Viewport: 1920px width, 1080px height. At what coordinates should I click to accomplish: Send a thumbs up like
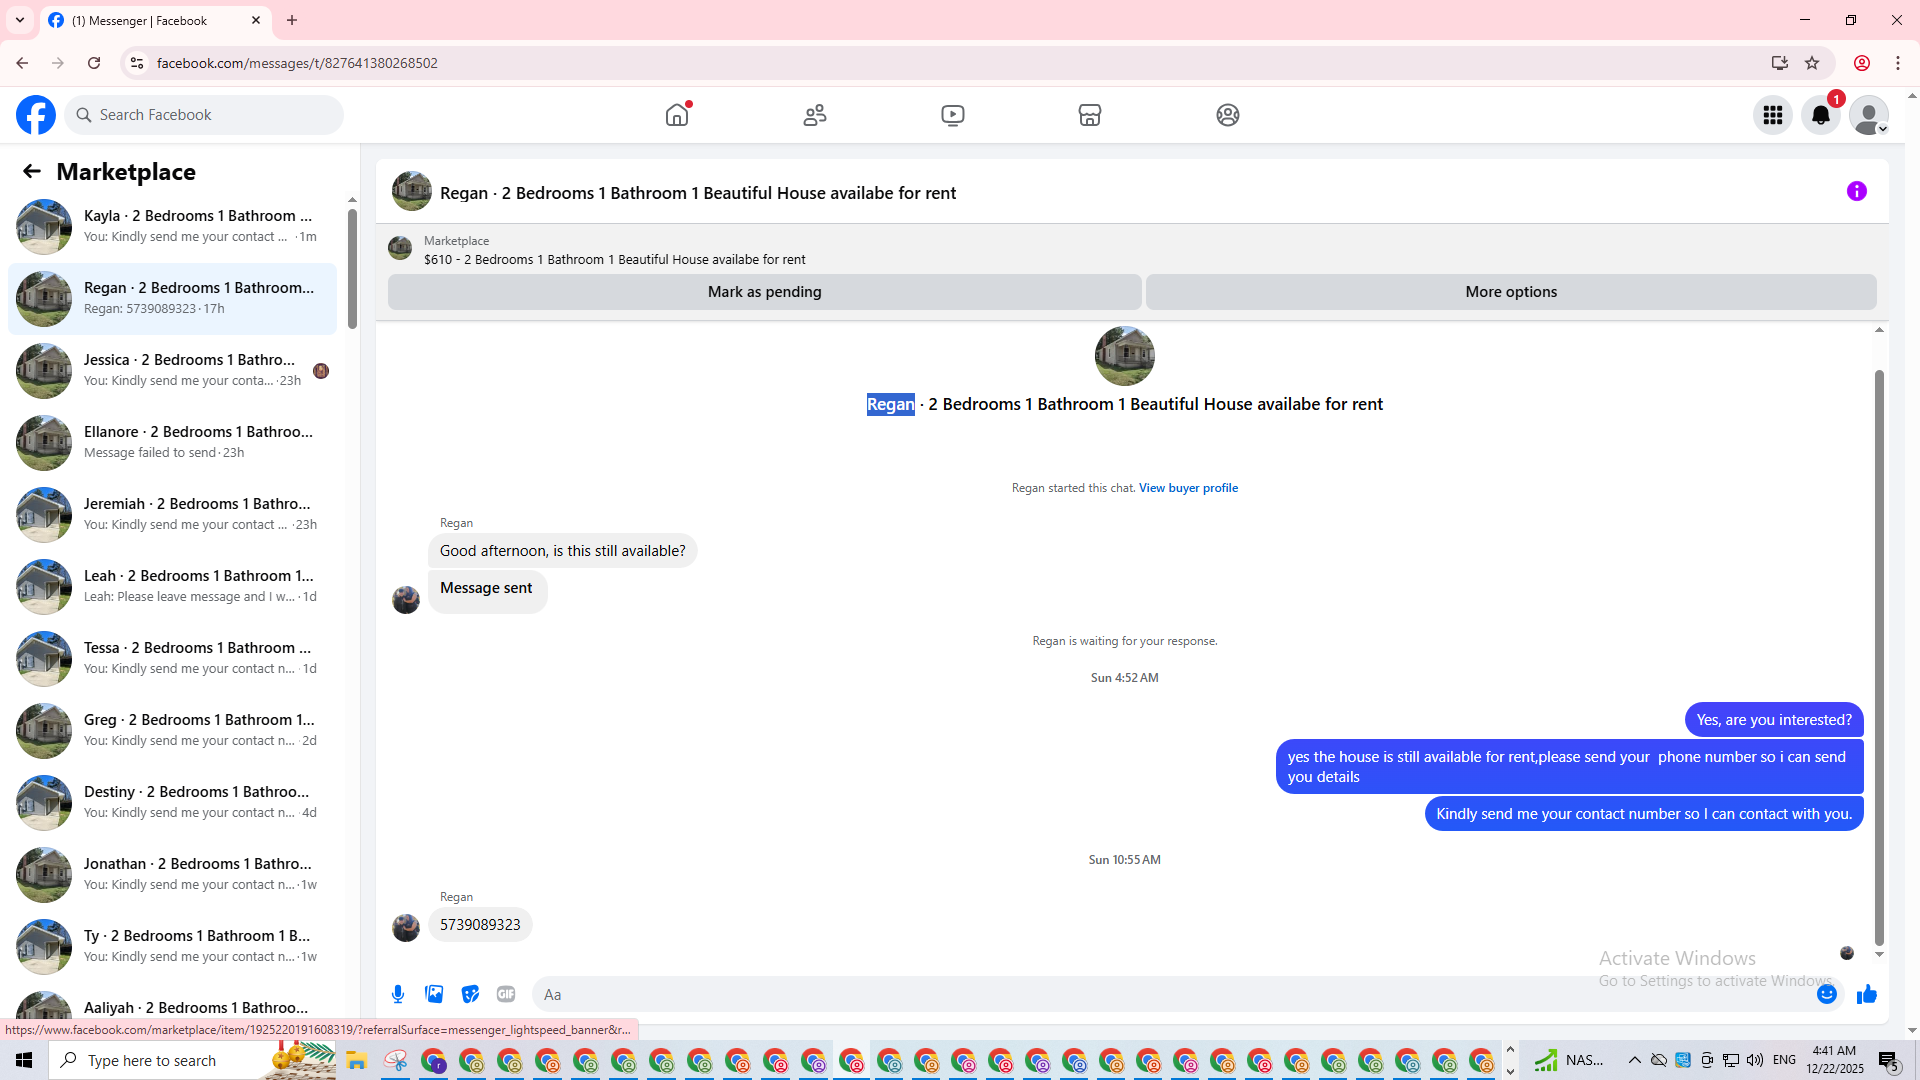click(x=1866, y=994)
